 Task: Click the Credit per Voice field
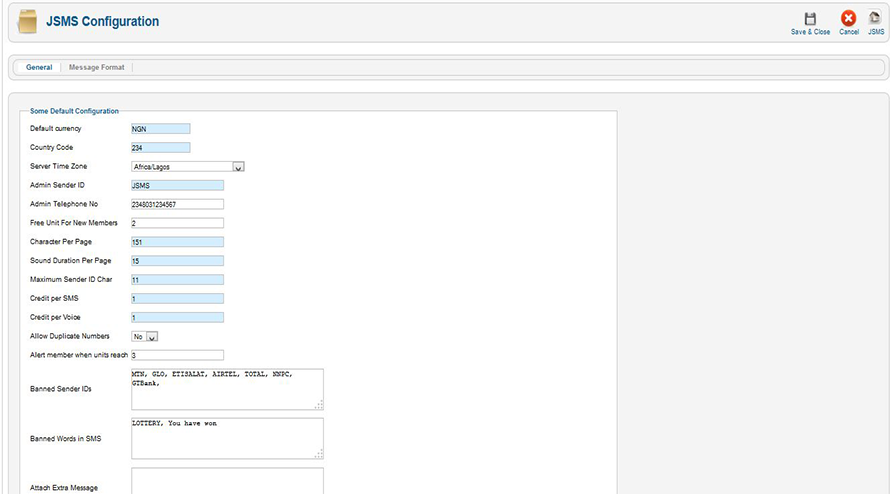coord(177,318)
